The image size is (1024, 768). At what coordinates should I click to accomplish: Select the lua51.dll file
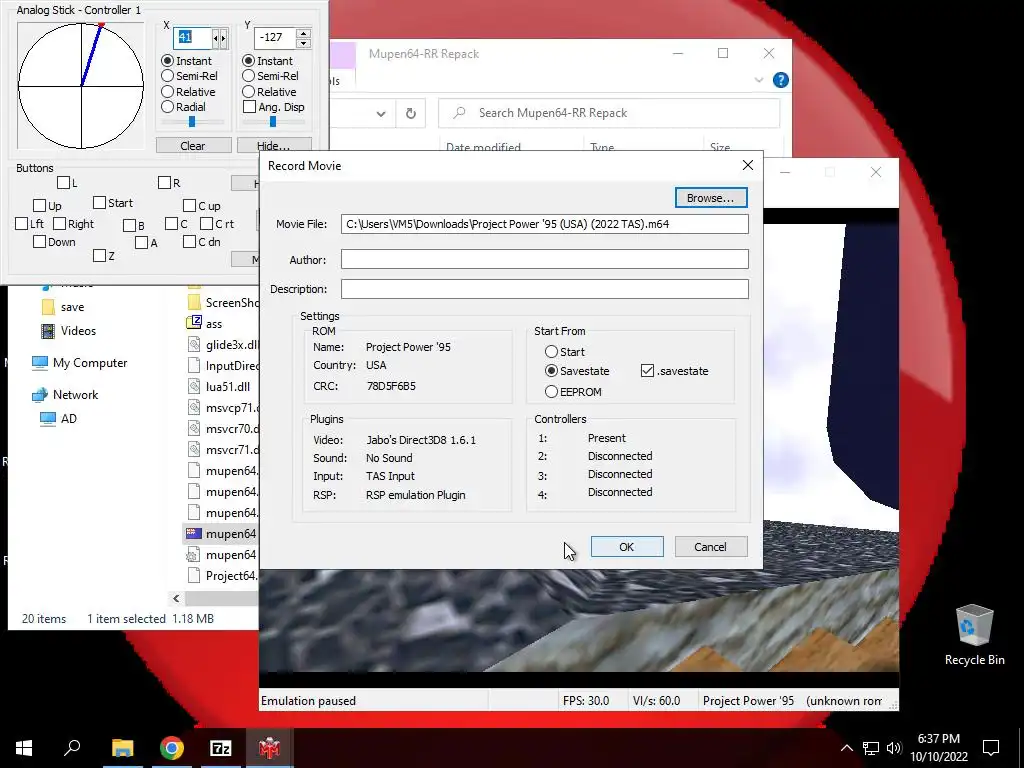(x=228, y=387)
